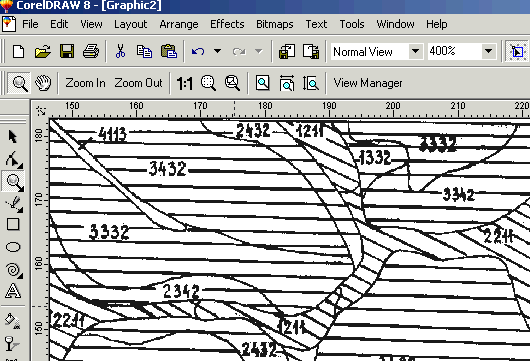530x361 pixels.
Task: Select the Pick tool arrow
Action: click(x=13, y=137)
